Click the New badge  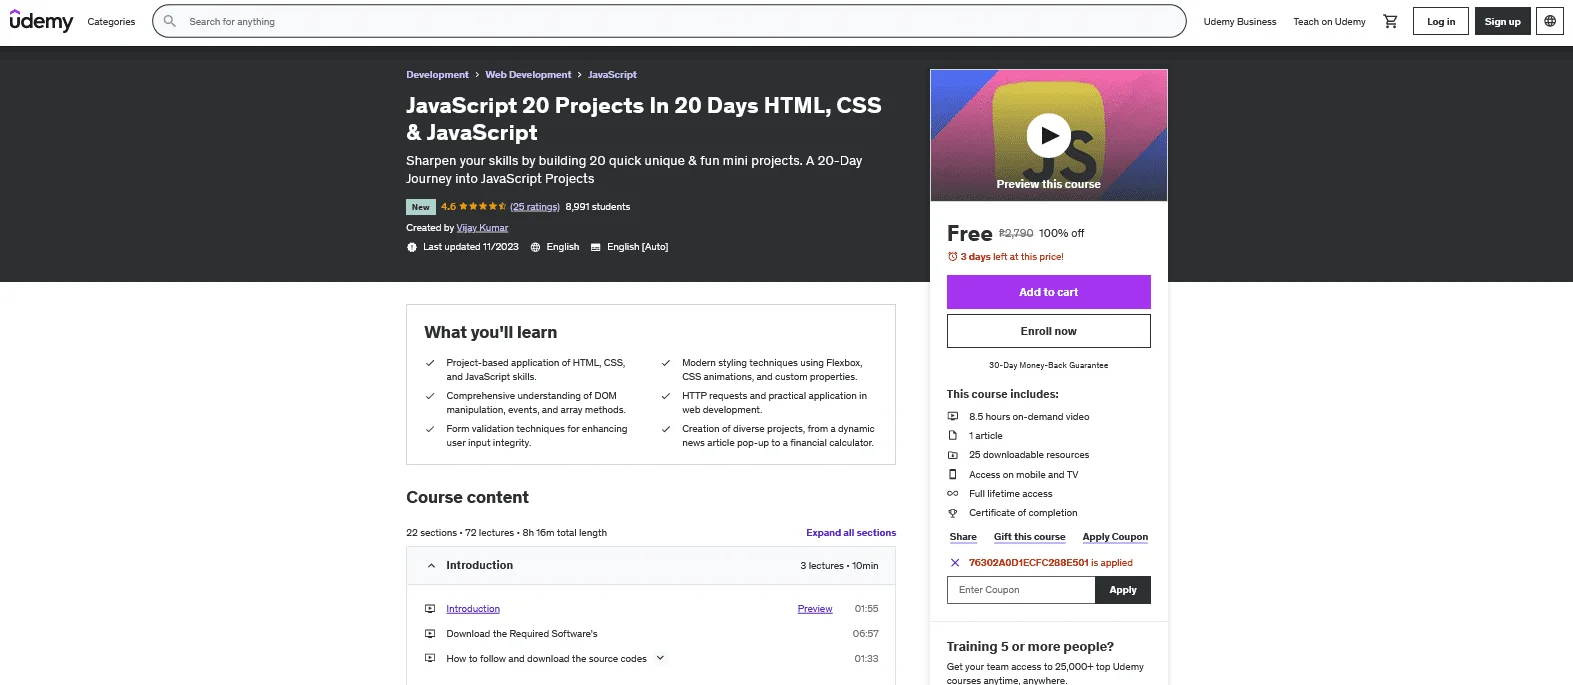click(421, 207)
